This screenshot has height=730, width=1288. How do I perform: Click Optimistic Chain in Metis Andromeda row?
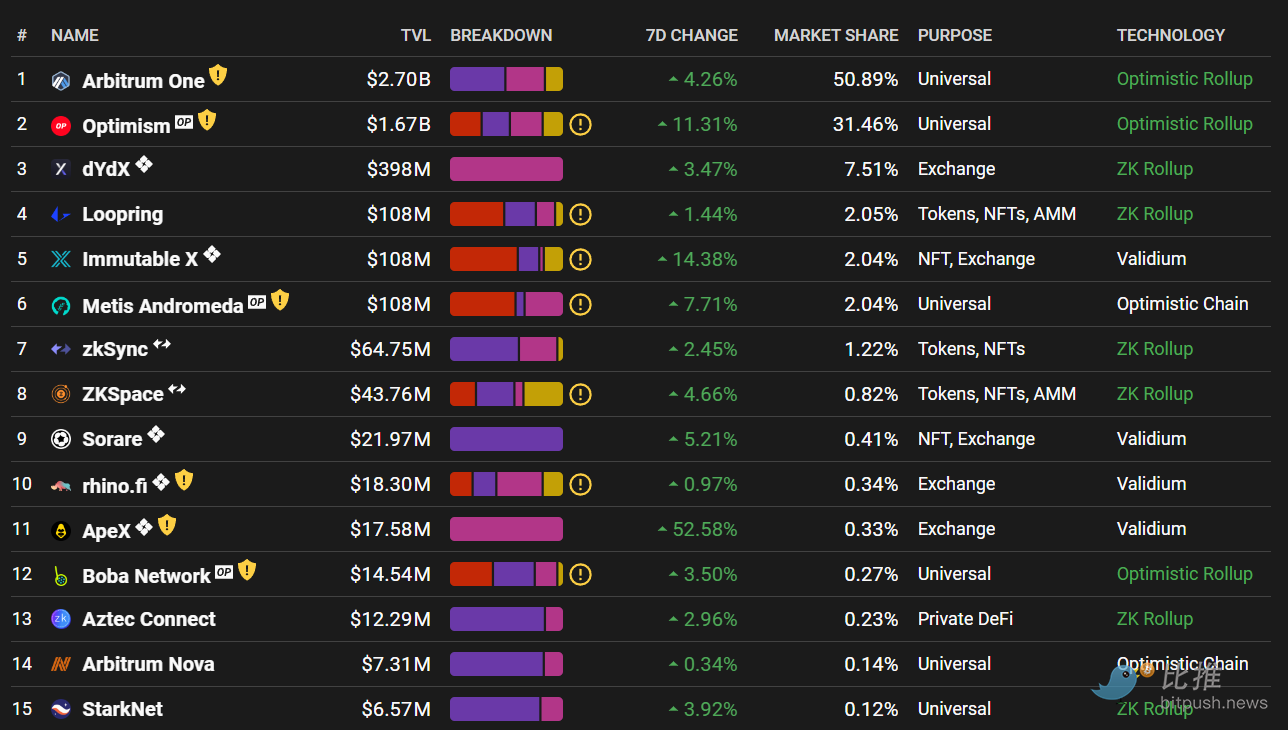[x=1182, y=304]
